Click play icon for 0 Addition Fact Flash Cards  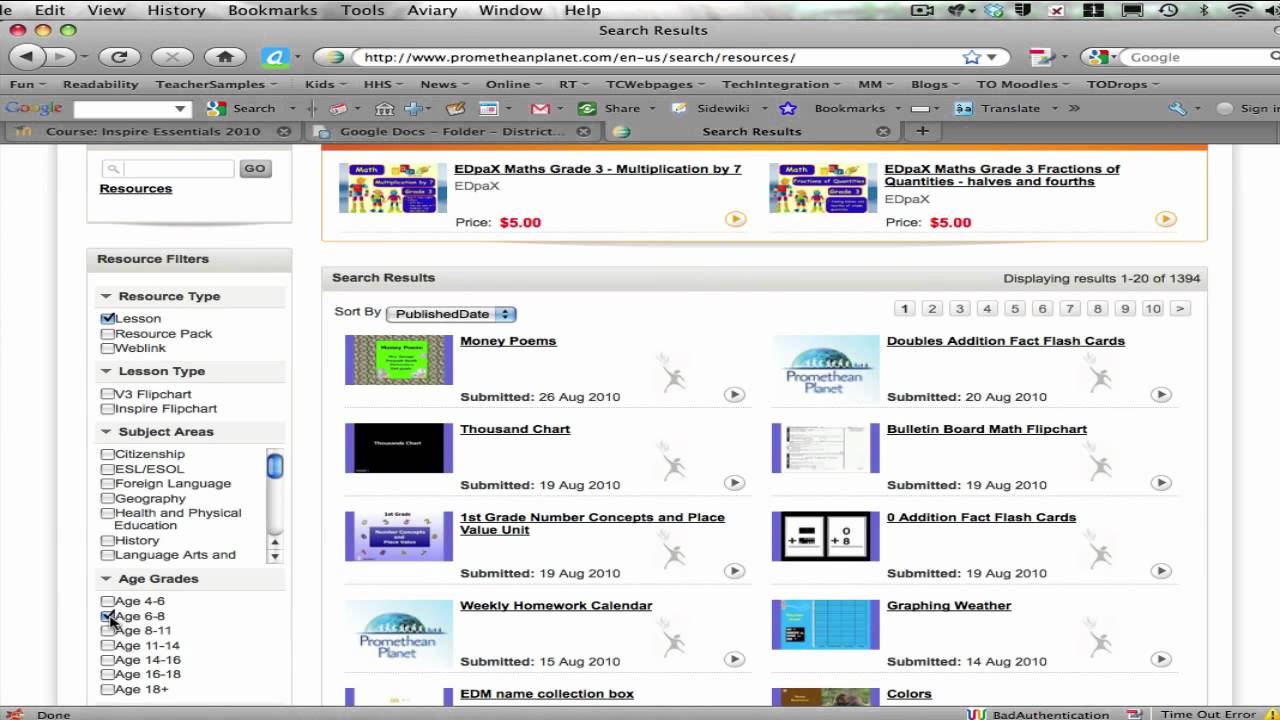(1161, 571)
